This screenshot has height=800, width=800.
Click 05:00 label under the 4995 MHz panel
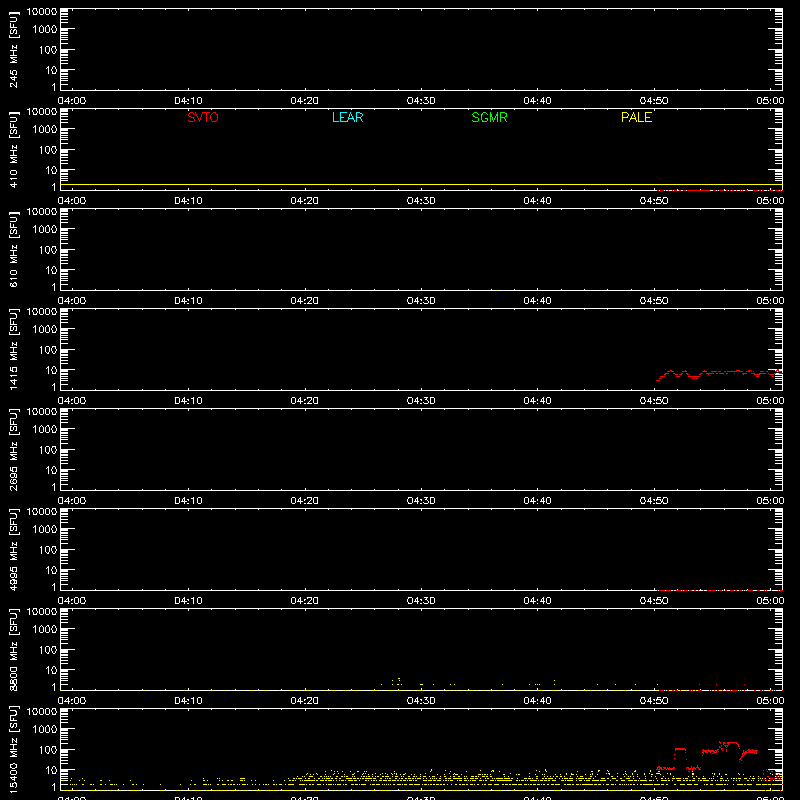pos(770,601)
